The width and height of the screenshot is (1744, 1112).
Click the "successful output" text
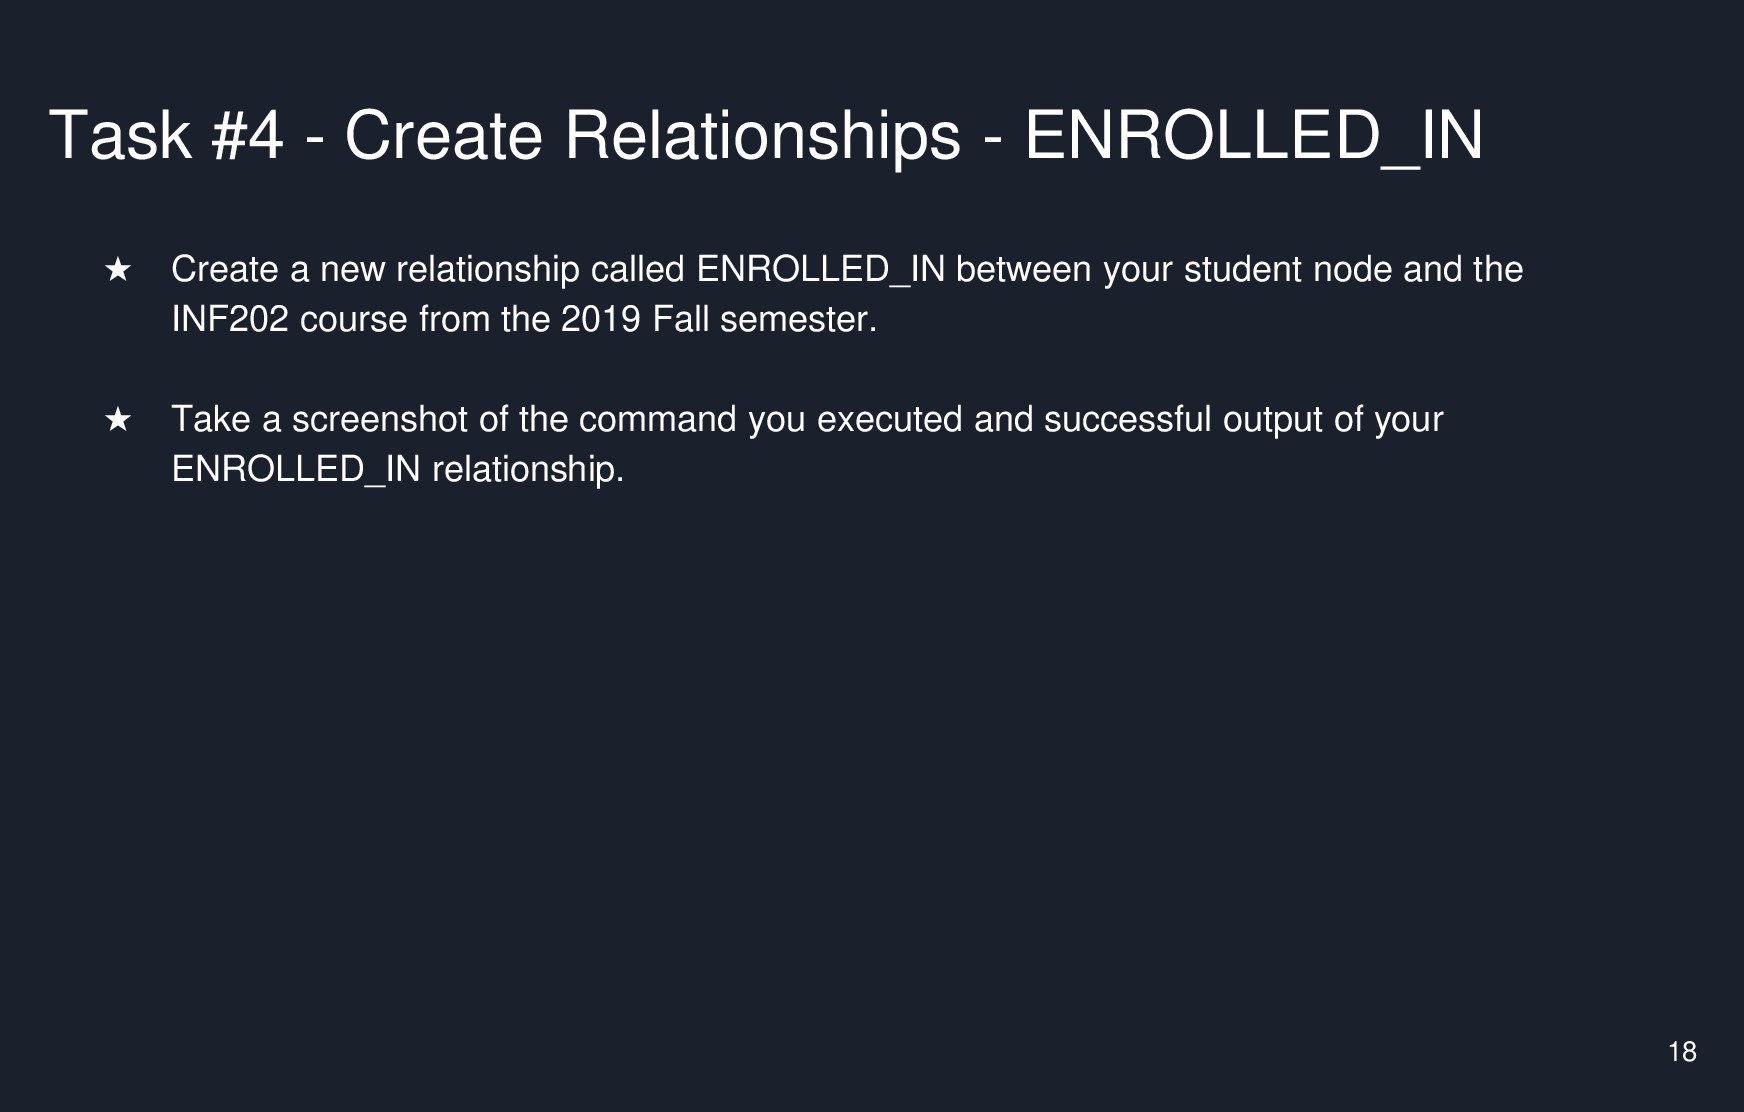1177,420
